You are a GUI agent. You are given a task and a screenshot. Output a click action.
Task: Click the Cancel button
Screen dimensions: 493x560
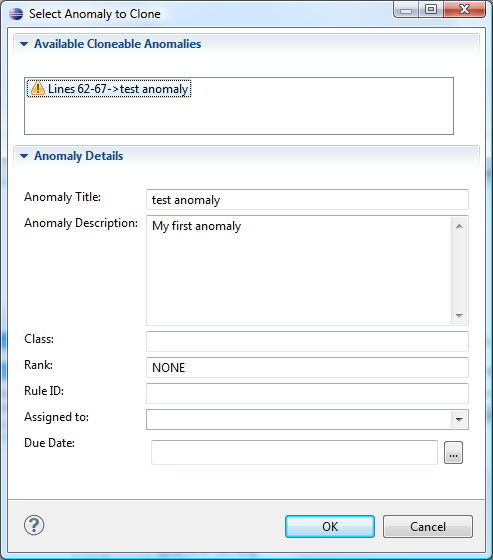pyautogui.click(x=428, y=526)
